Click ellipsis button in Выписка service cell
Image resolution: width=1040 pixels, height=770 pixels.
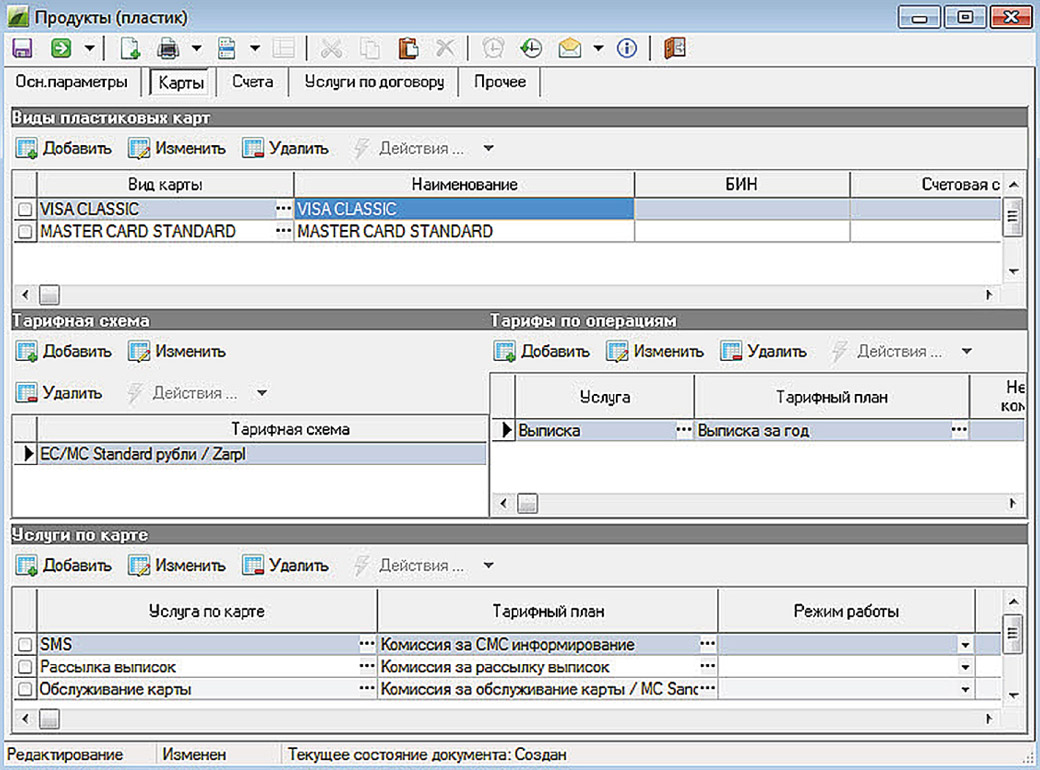coord(684,430)
